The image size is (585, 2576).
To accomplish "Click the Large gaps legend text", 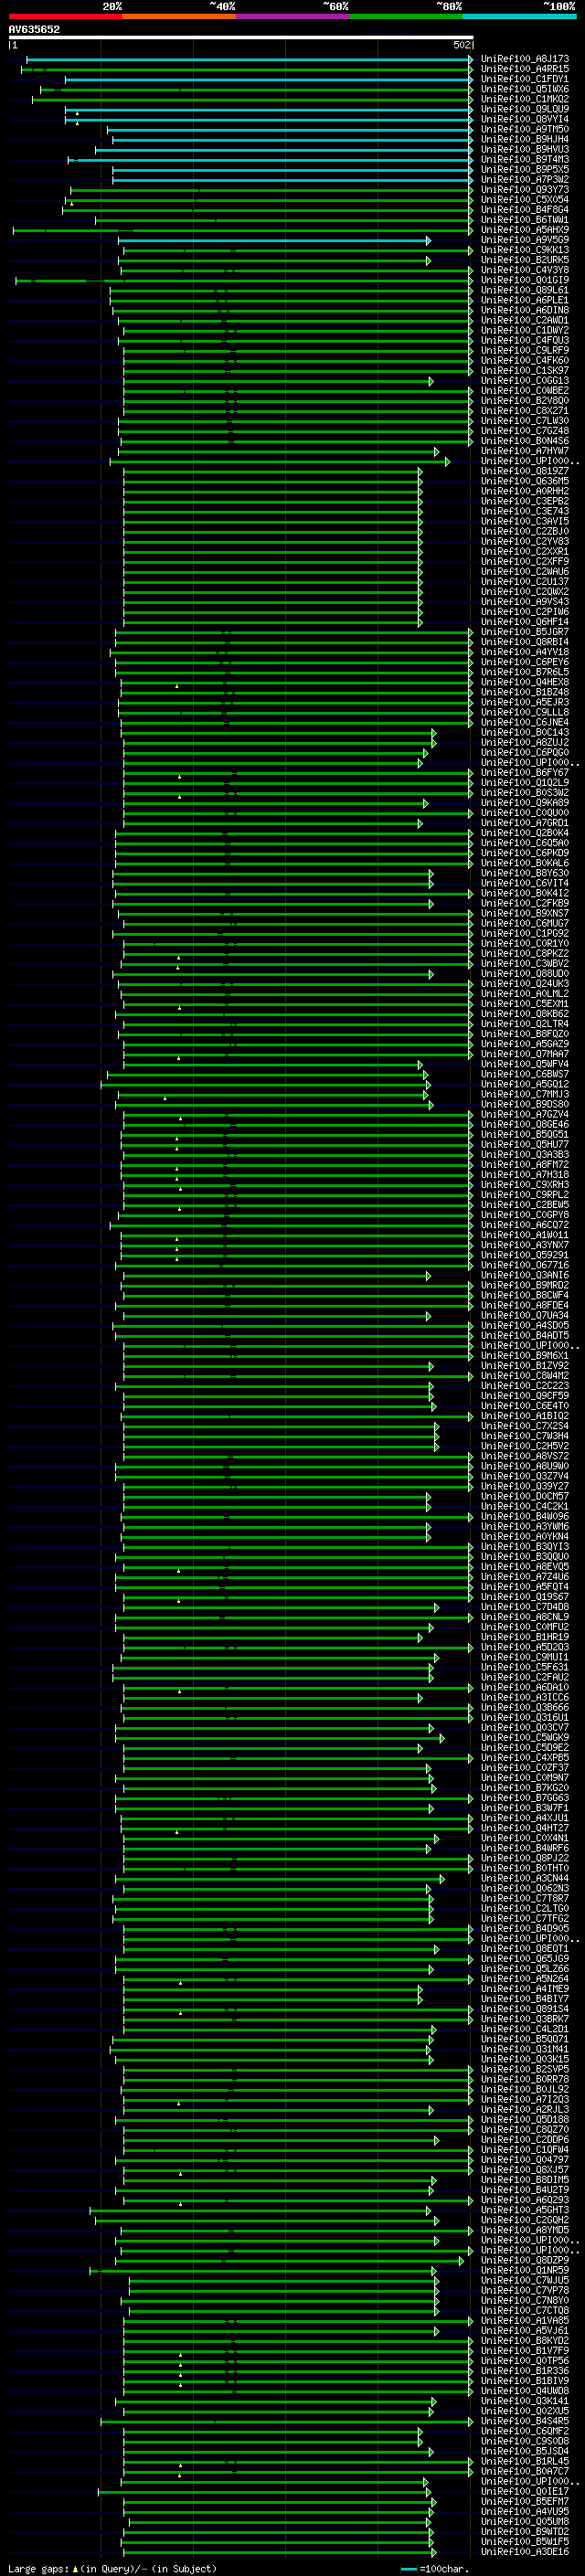I will coord(37,2568).
